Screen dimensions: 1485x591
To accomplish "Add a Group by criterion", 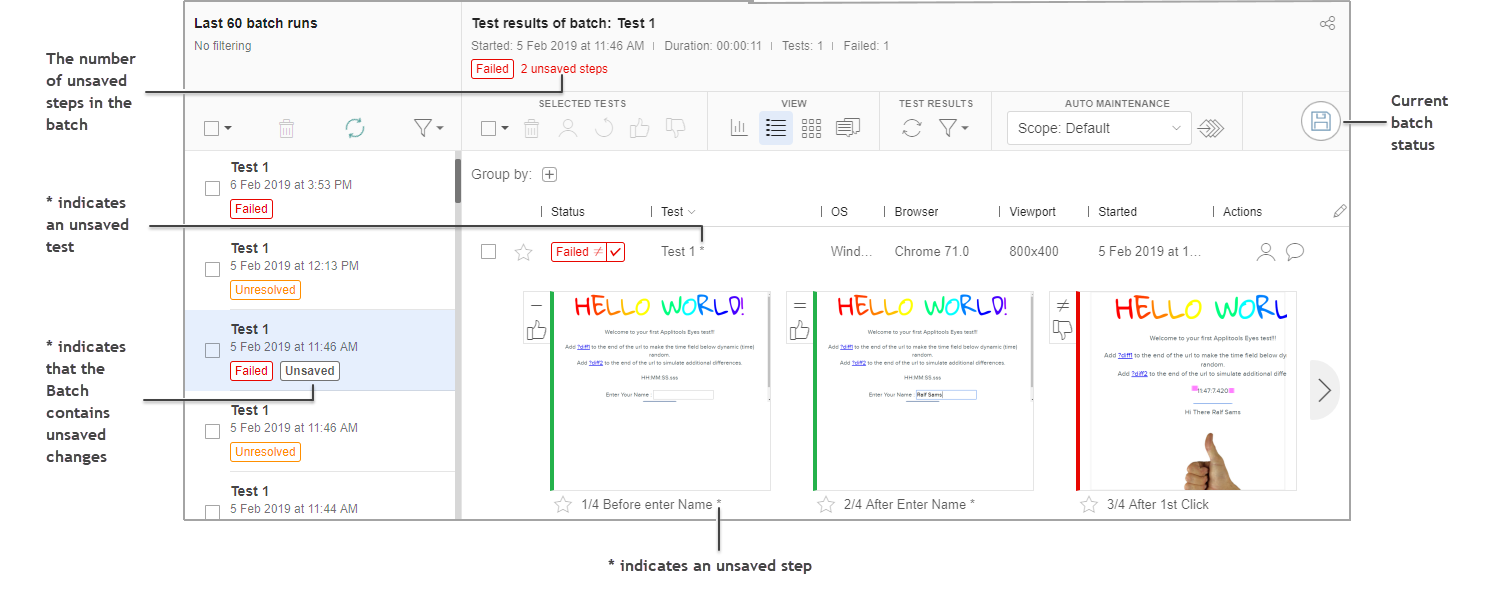I will point(549,174).
